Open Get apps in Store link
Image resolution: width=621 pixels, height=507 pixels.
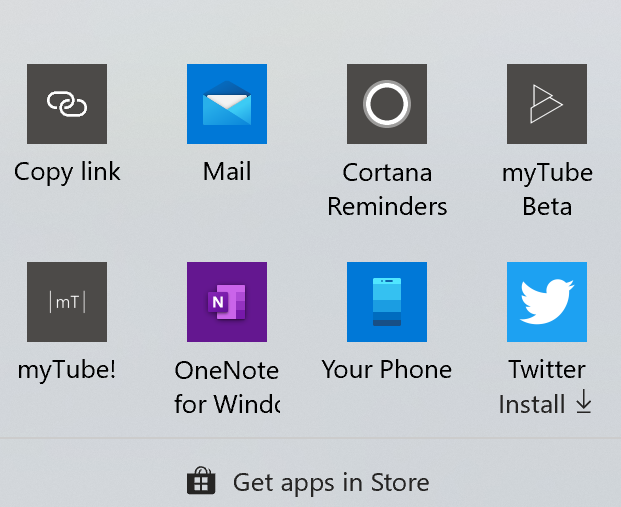click(308, 482)
